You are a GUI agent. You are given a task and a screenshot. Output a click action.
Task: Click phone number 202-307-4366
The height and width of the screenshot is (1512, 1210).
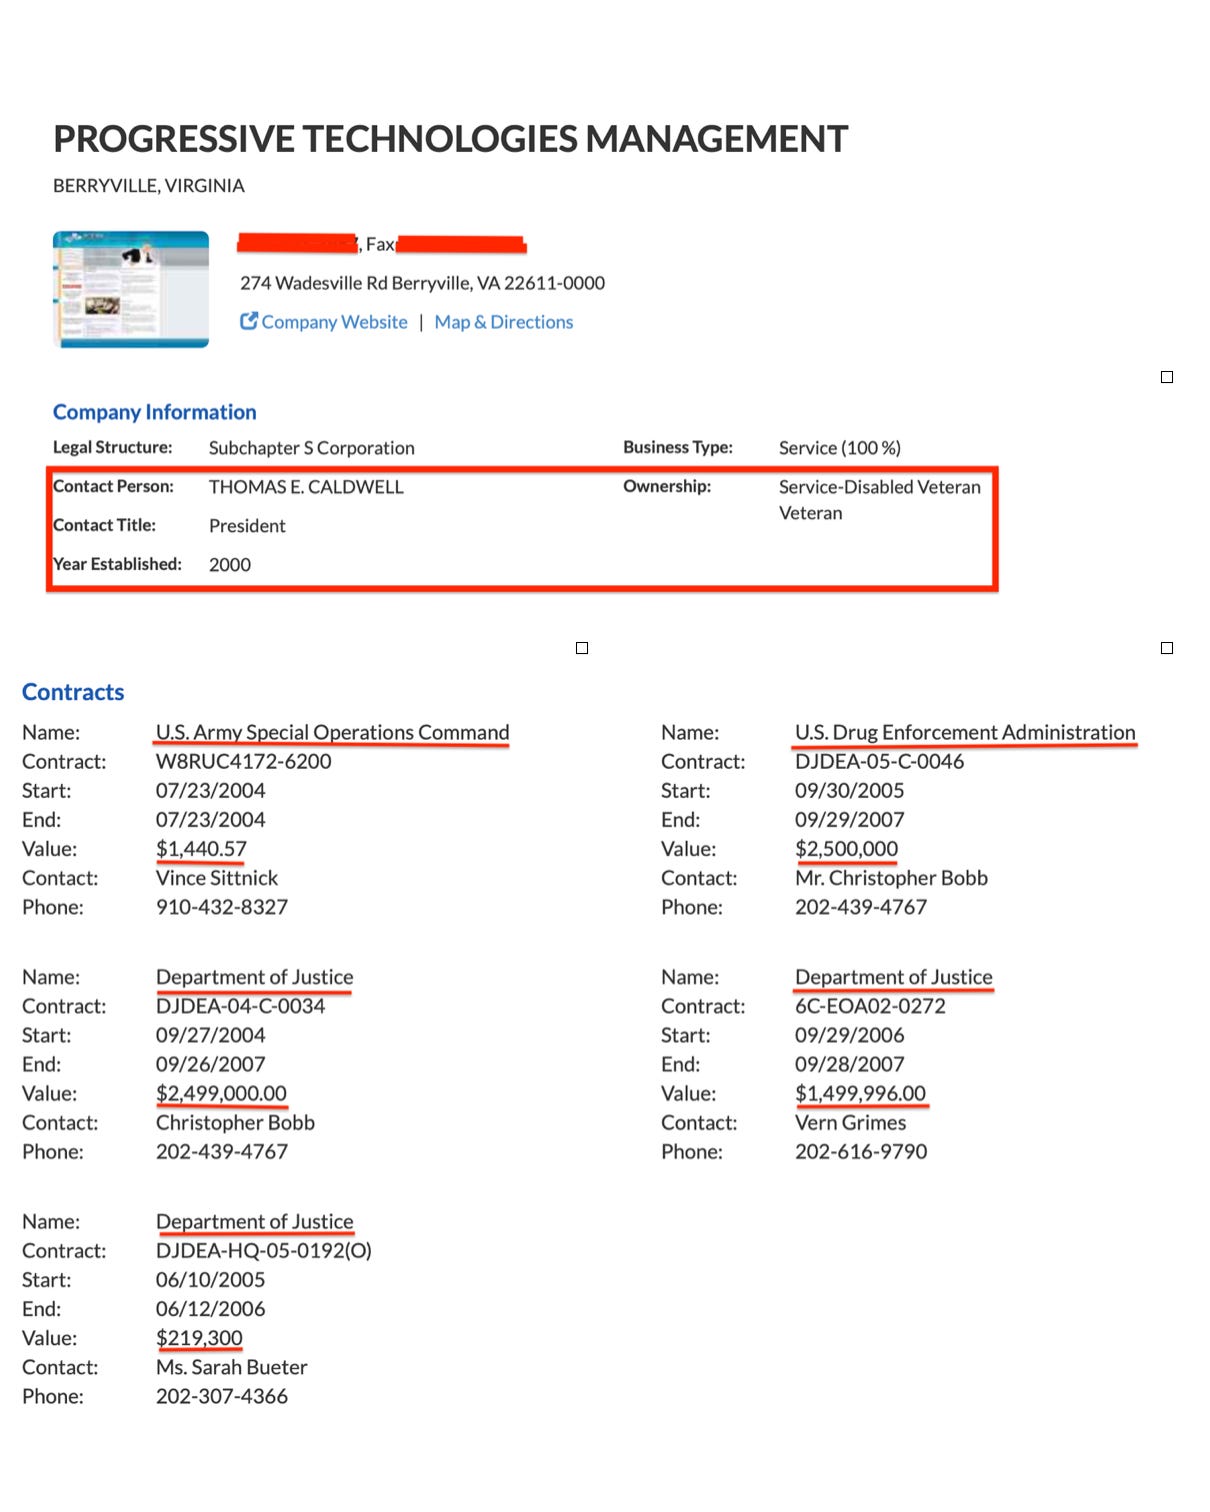coord(221,1396)
